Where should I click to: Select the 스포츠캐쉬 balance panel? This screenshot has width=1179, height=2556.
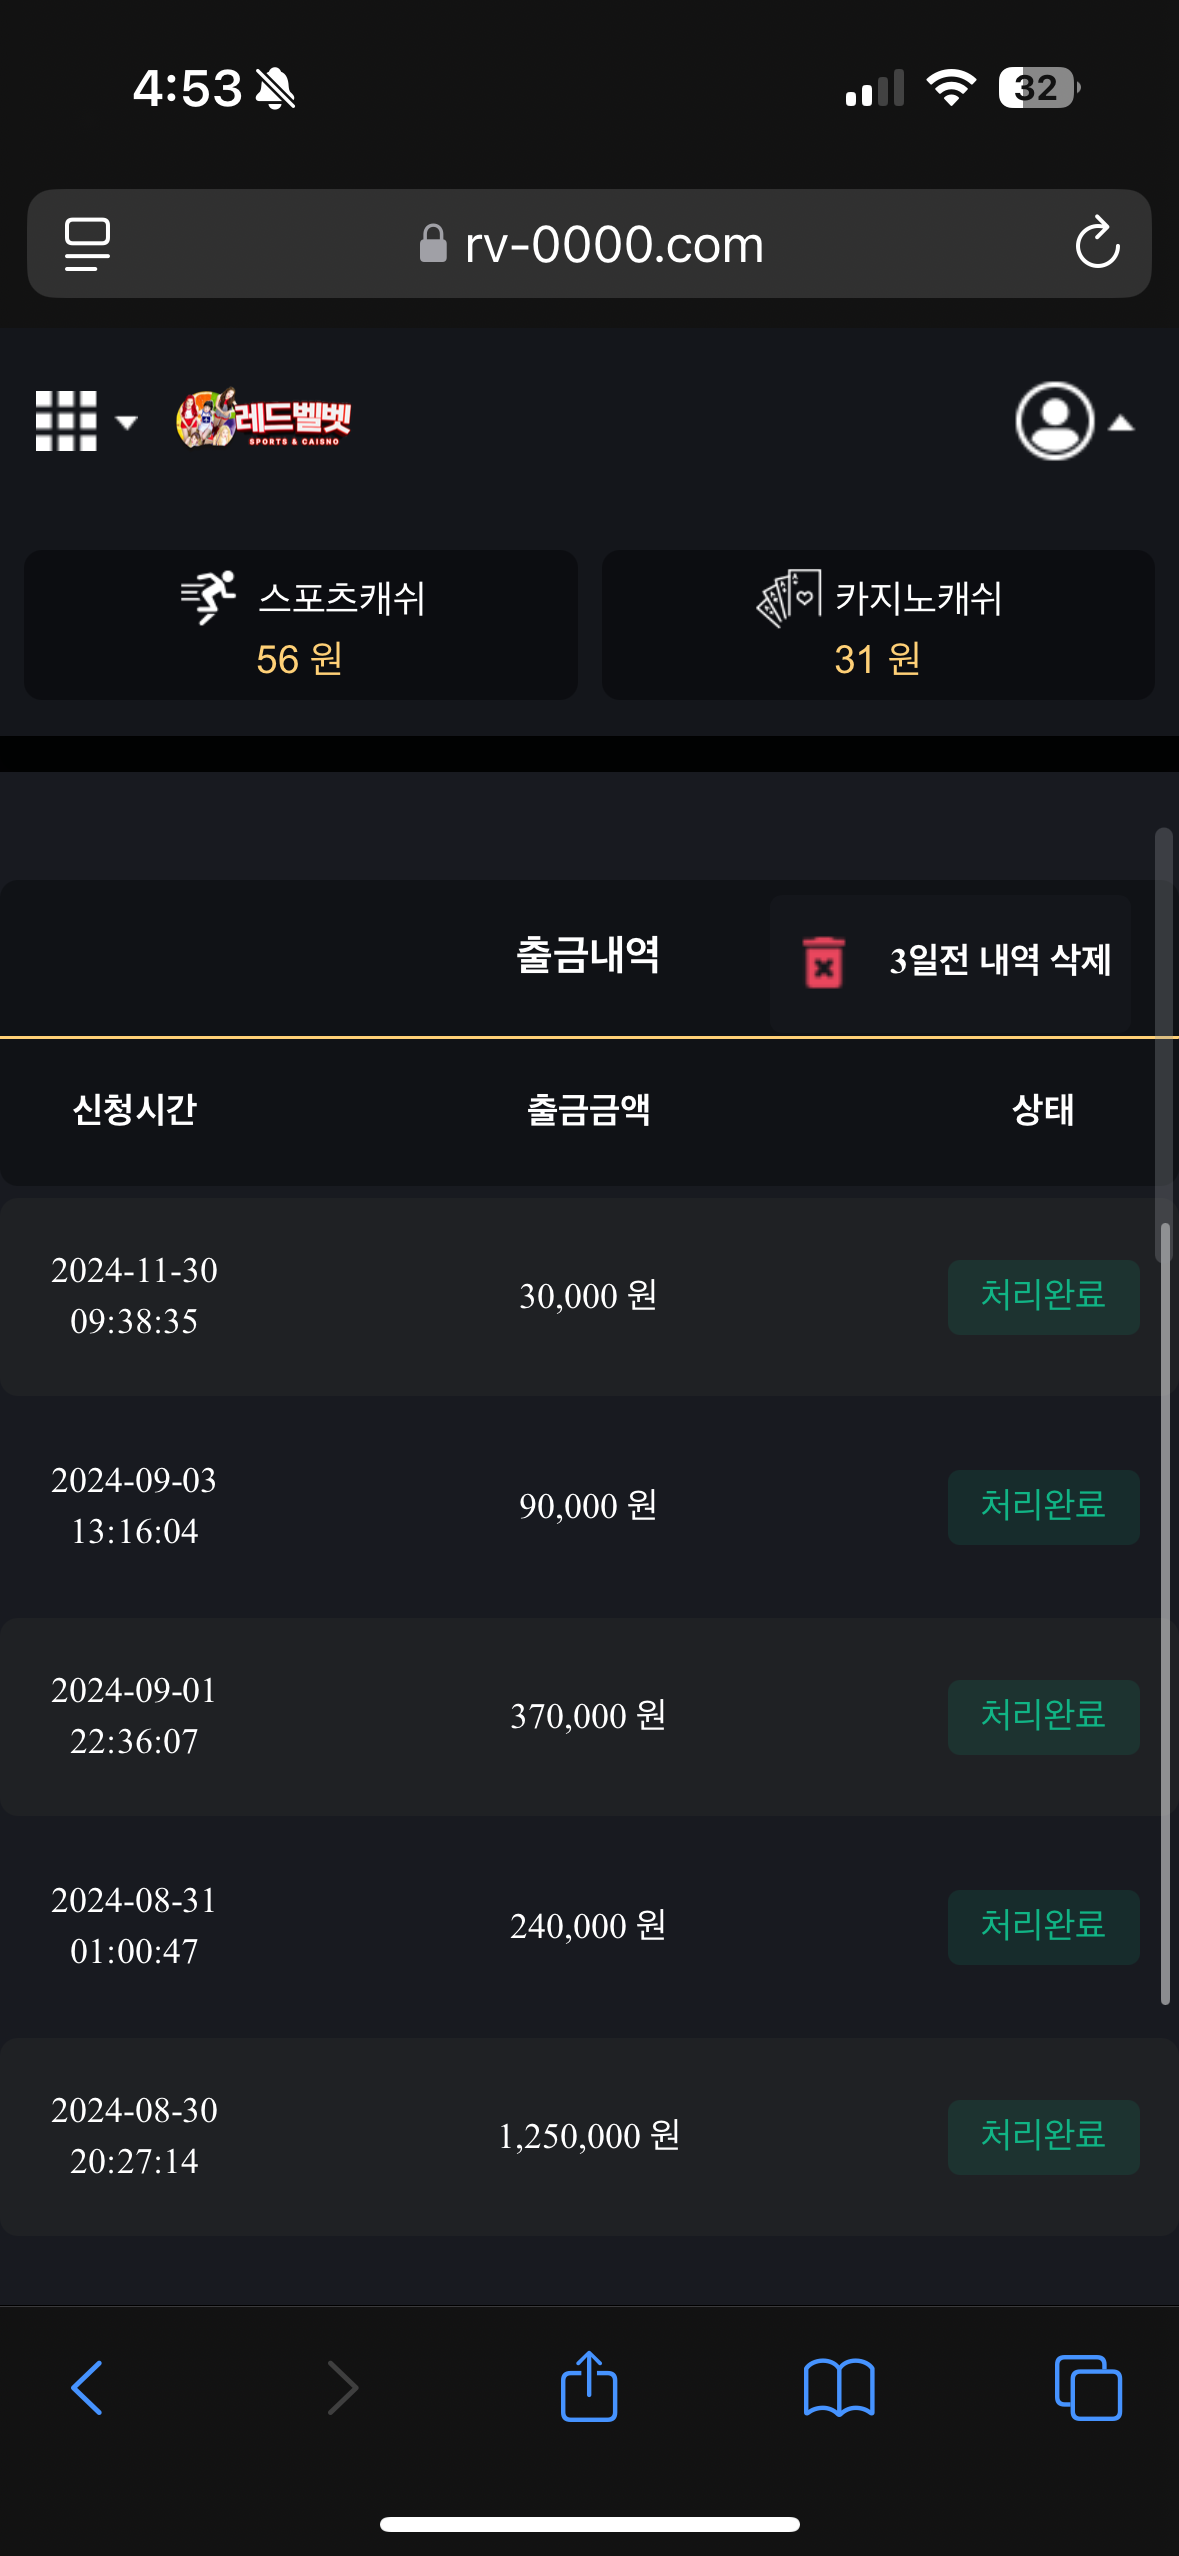tap(301, 625)
